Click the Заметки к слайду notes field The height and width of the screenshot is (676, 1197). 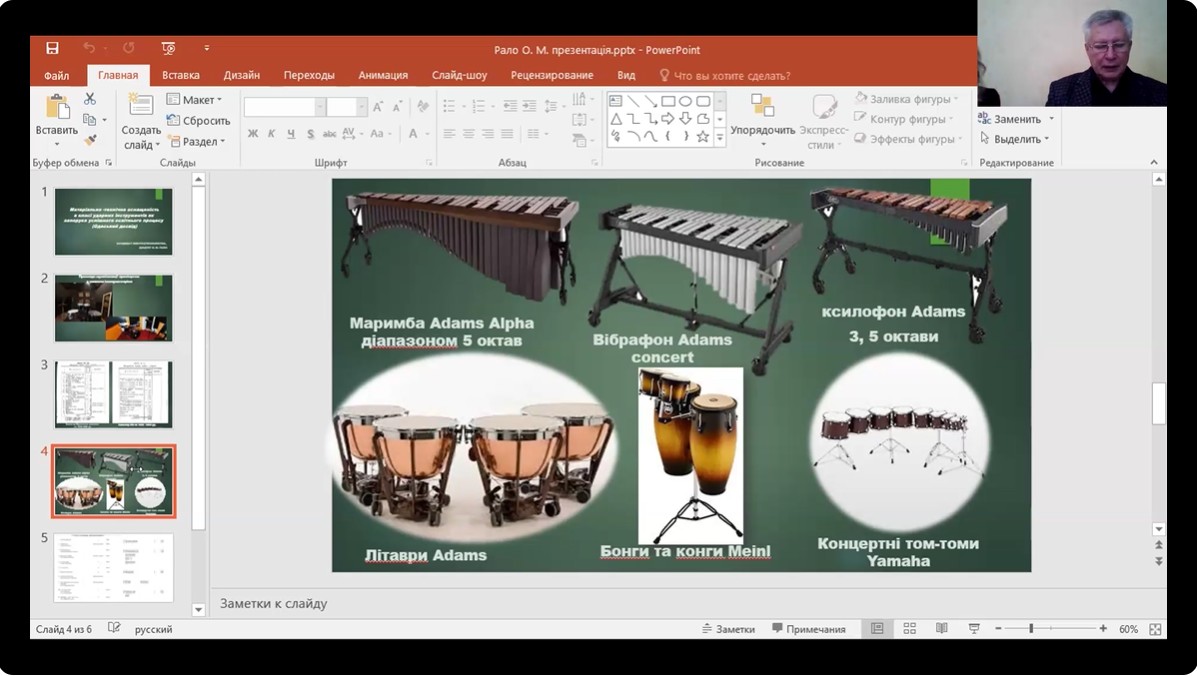(681, 604)
